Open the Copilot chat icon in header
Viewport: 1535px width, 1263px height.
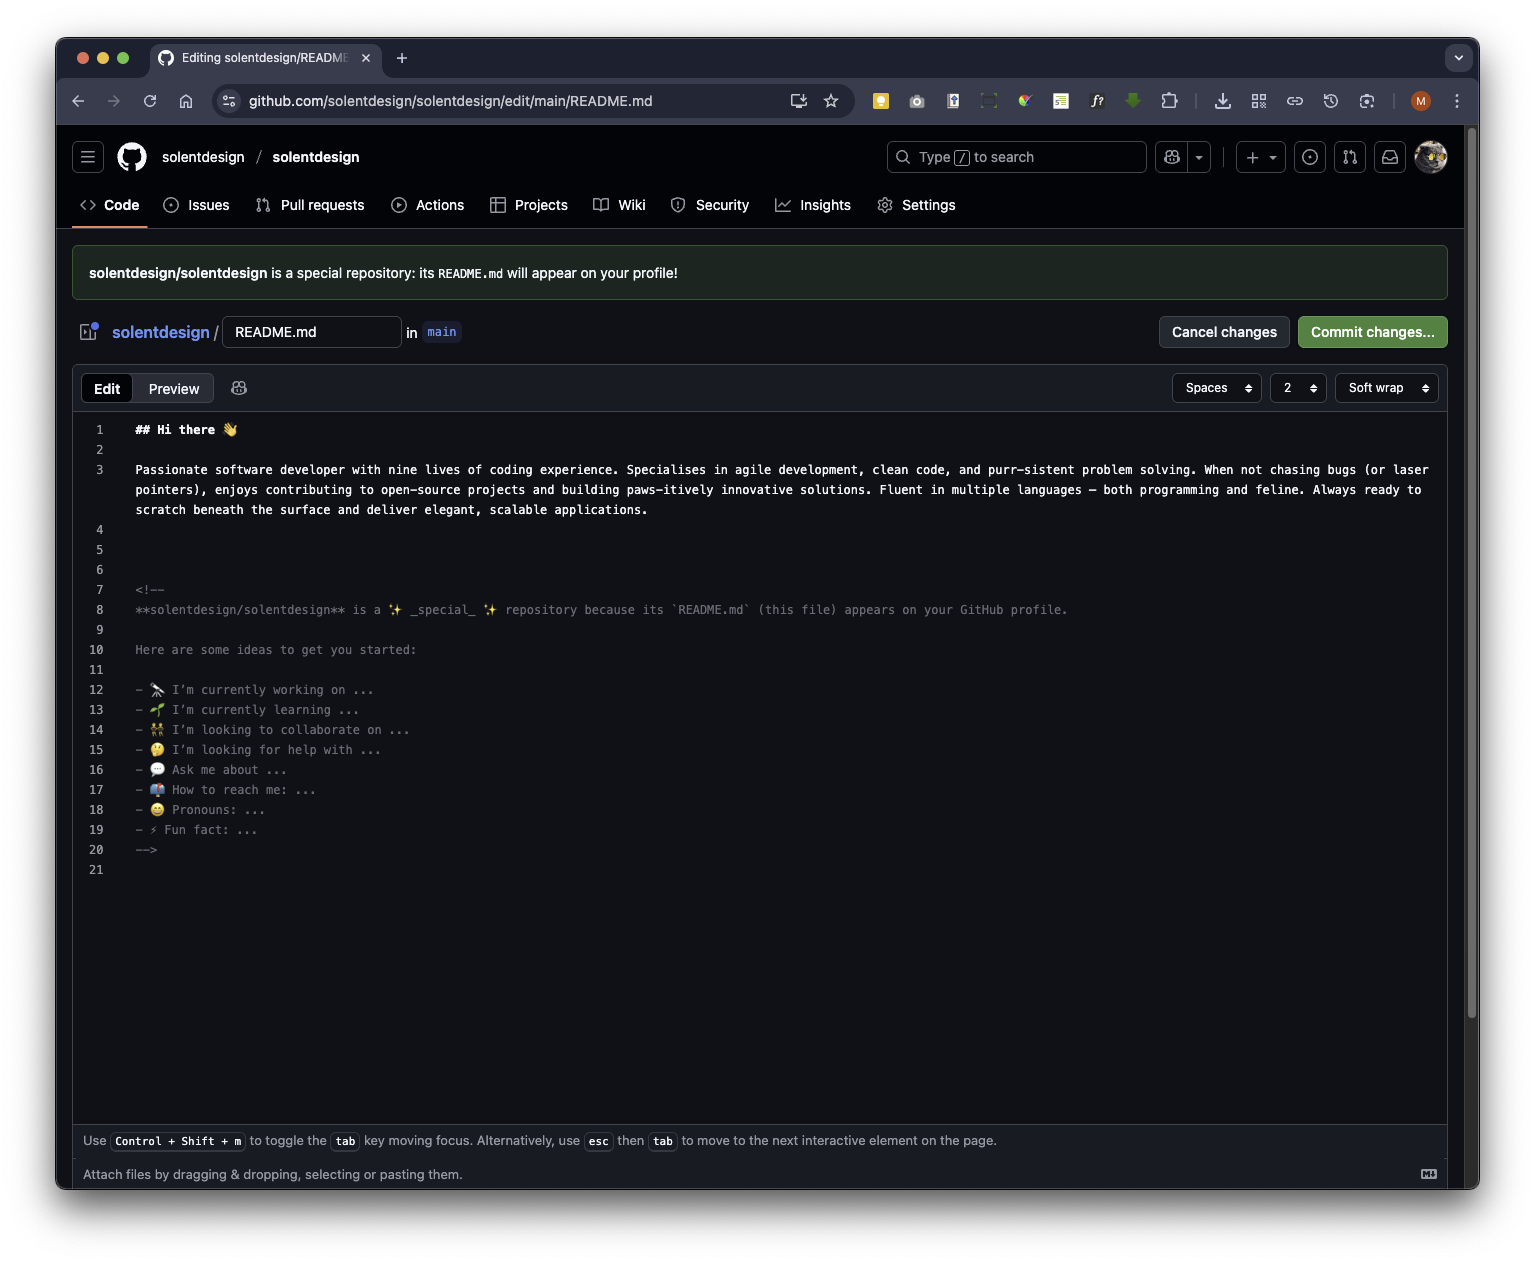coord(1172,157)
